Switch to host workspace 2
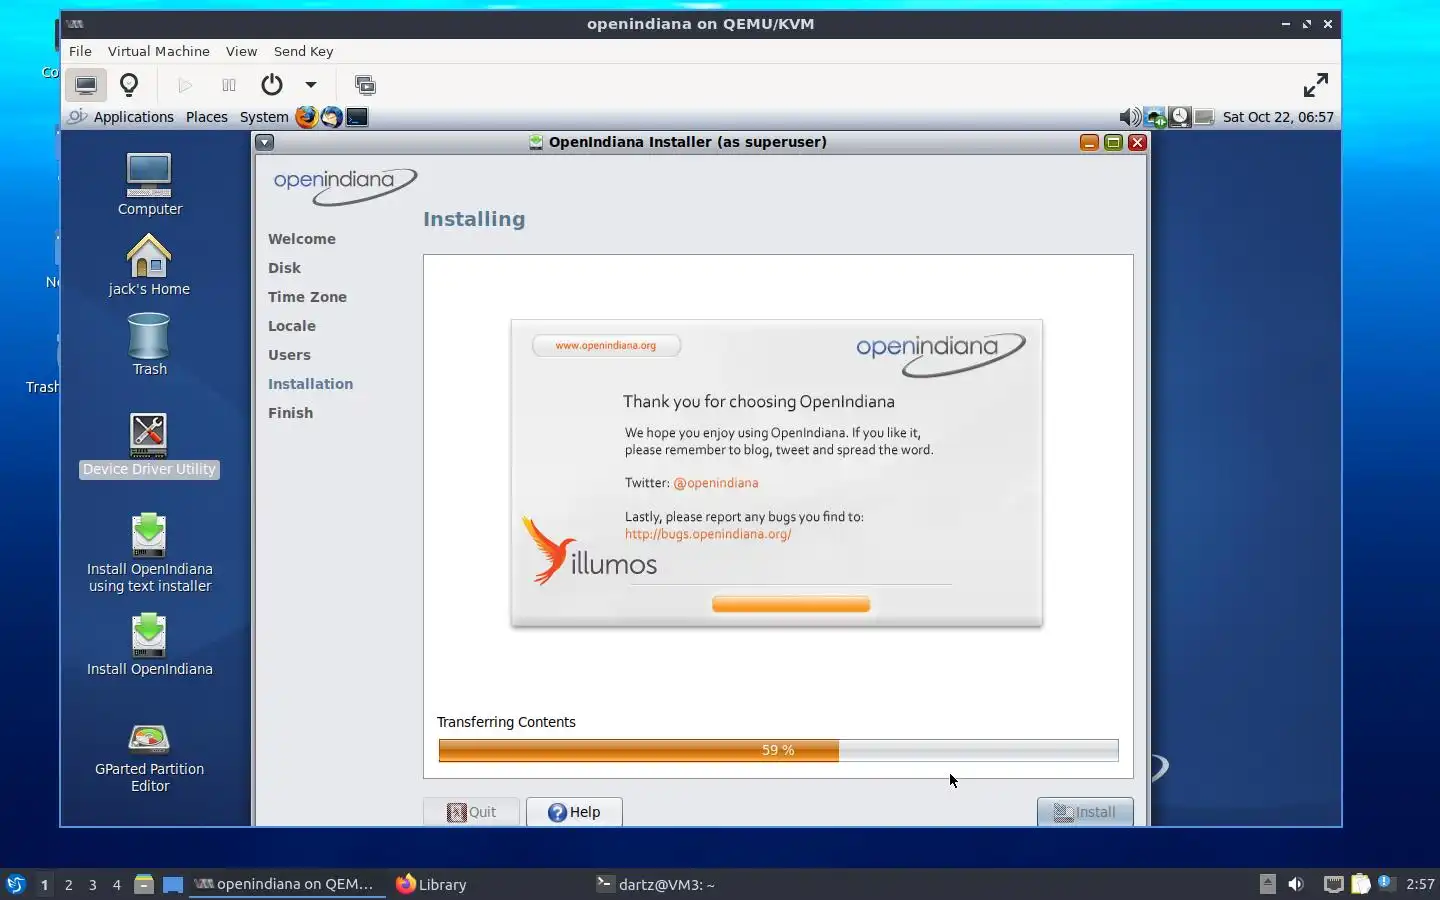Screen dimensions: 1440x900 click(68, 884)
